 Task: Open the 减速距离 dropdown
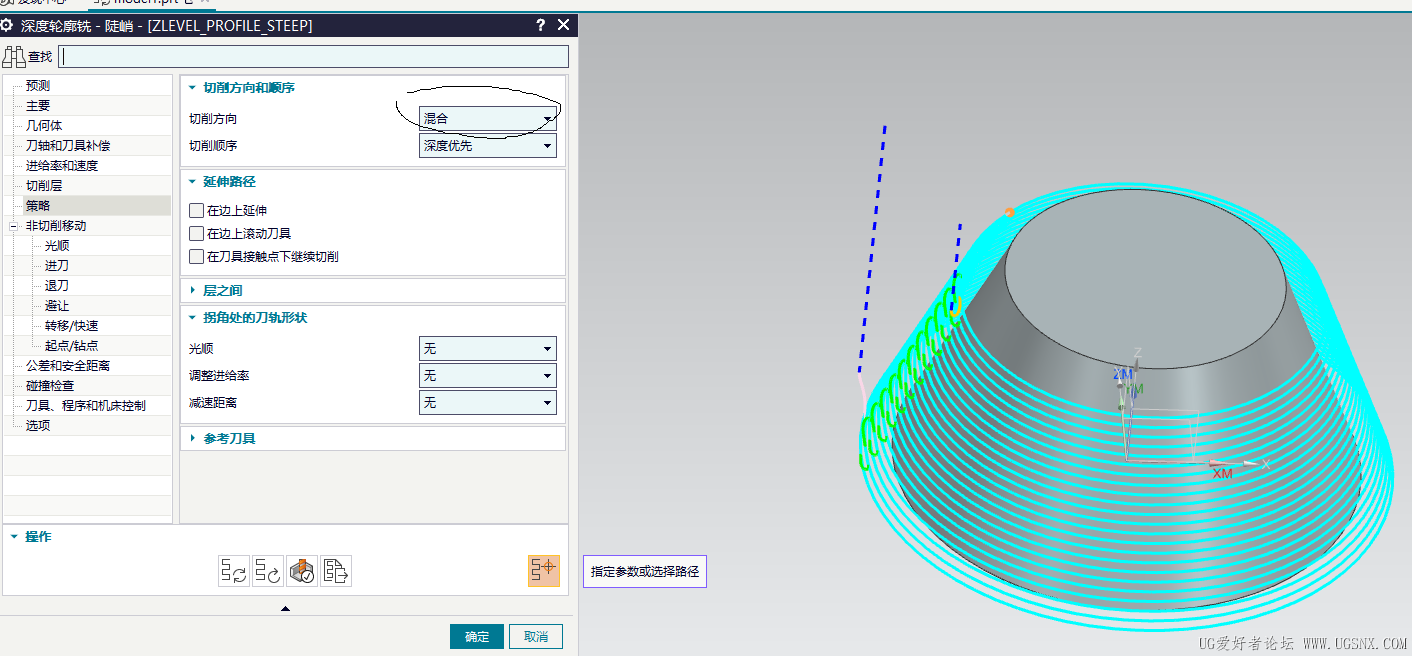pos(488,403)
